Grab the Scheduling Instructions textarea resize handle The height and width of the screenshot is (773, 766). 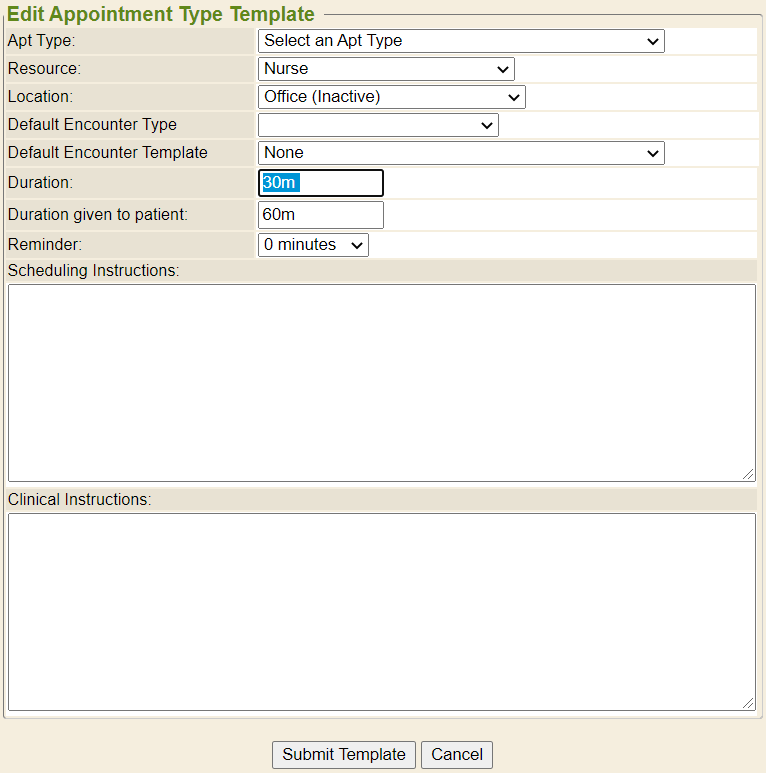(x=749, y=475)
